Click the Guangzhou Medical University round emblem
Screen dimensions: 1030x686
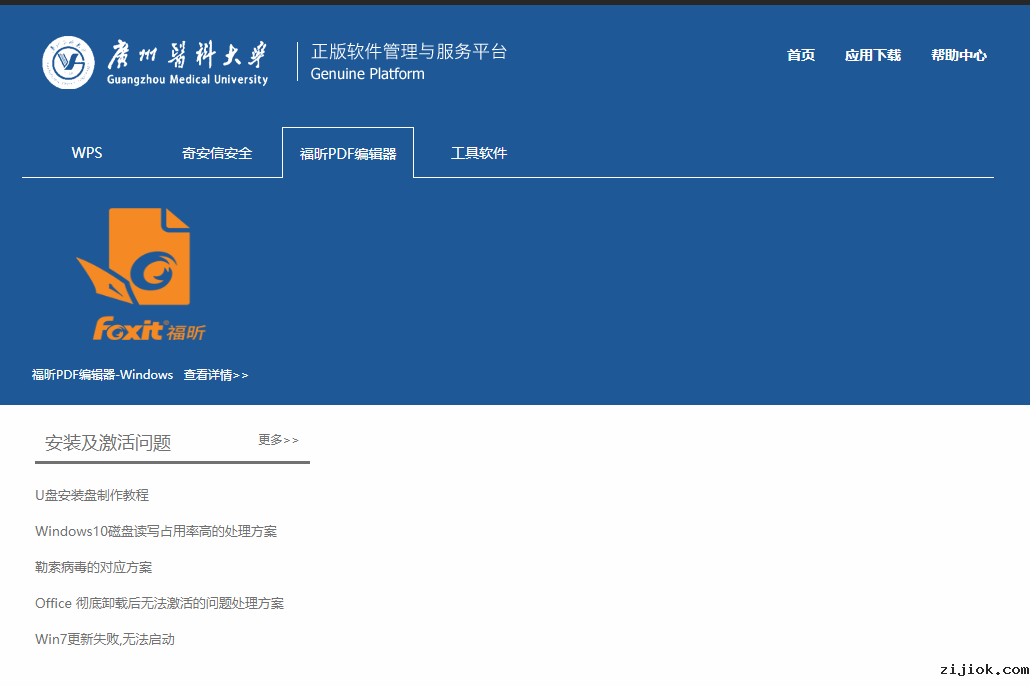(x=69, y=62)
